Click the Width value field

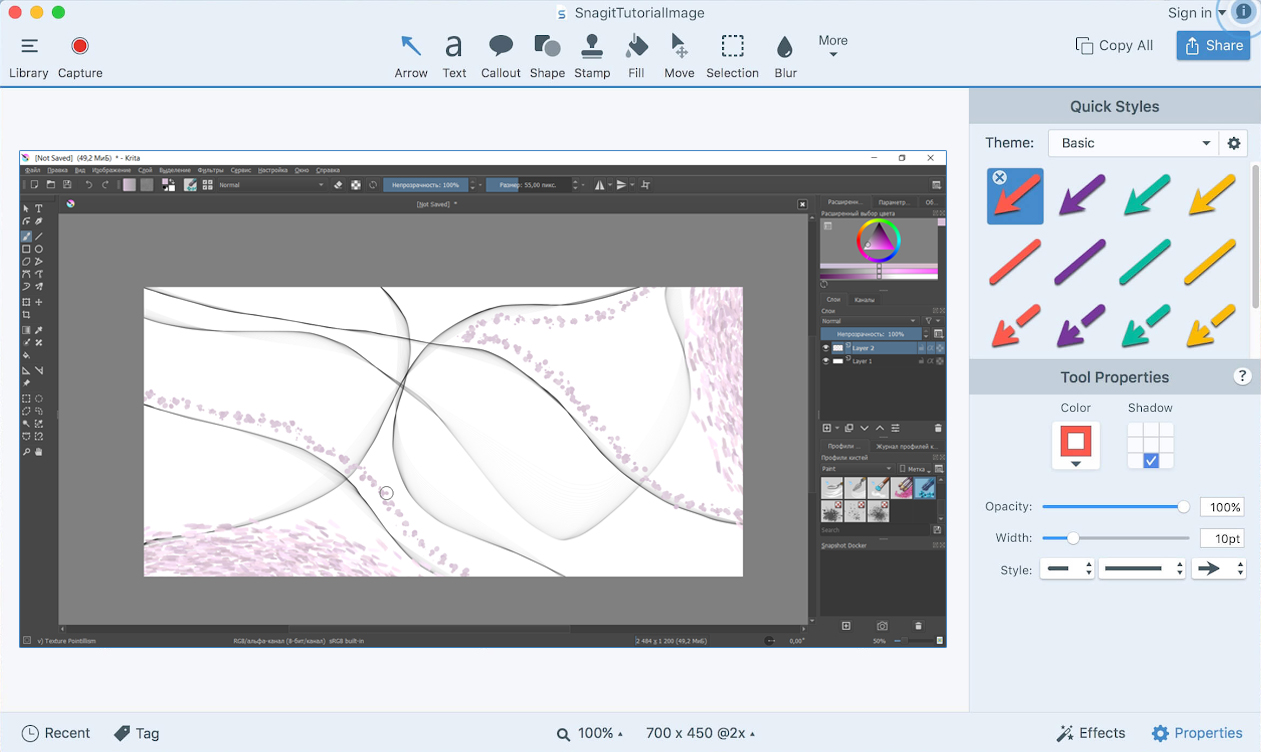pyautogui.click(x=1222, y=538)
